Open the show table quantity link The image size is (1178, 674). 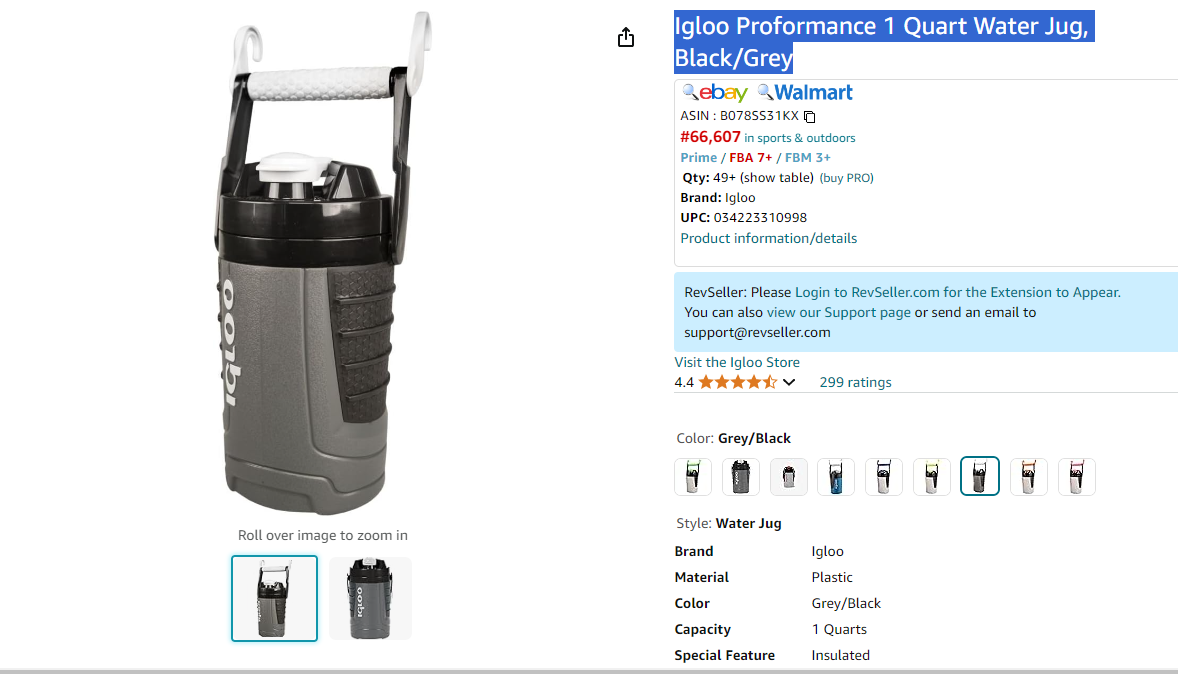pos(777,177)
